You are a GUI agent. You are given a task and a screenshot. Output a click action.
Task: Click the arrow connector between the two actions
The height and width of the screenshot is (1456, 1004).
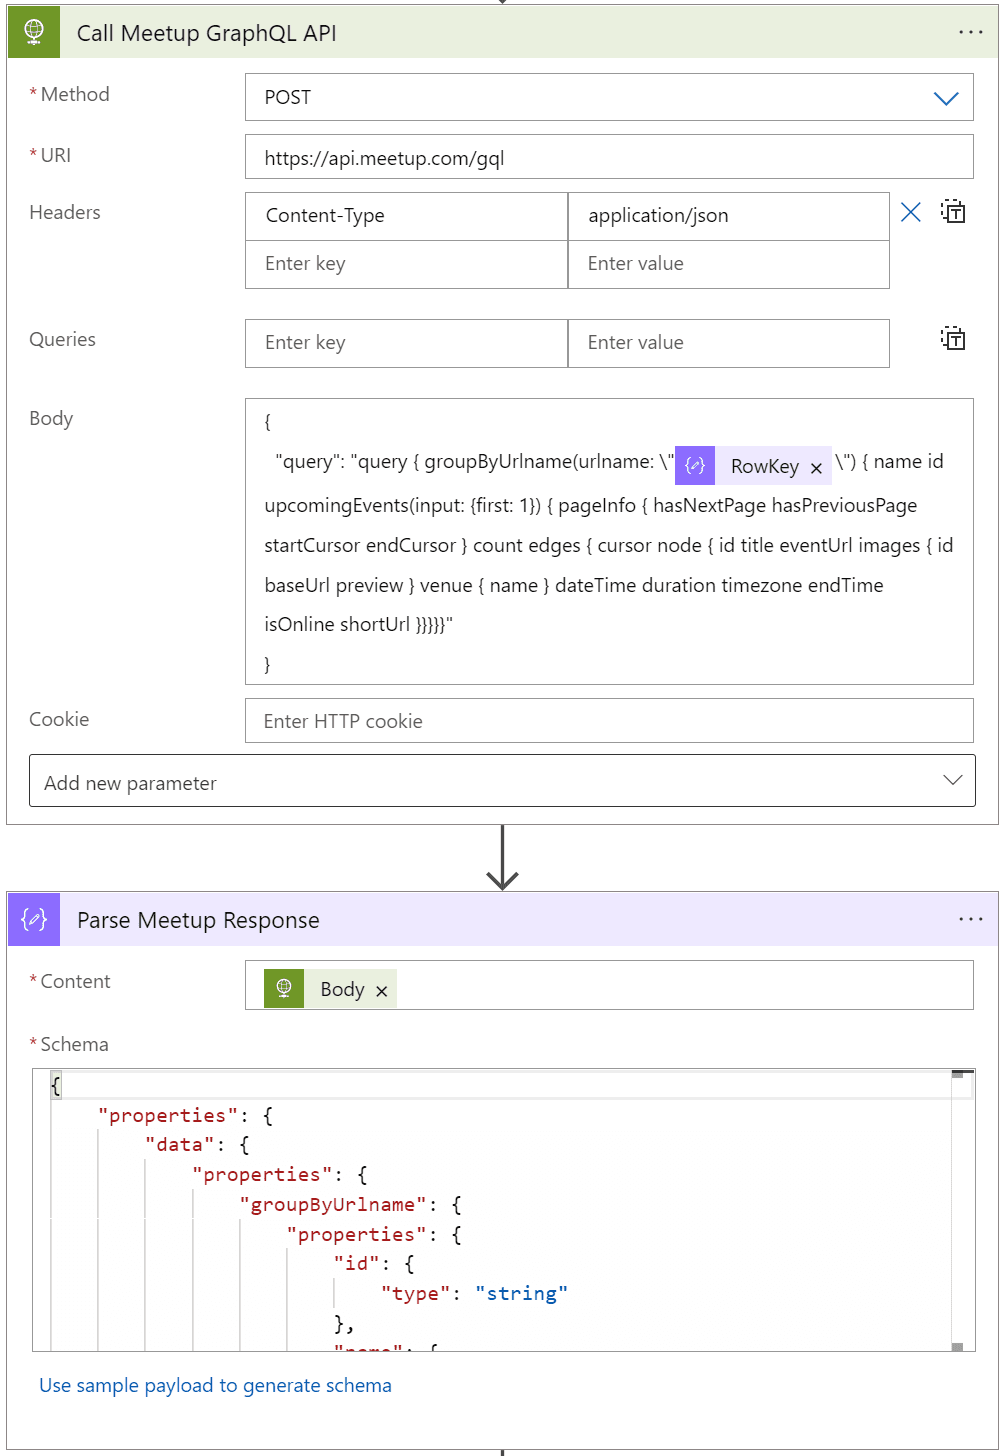[x=502, y=858]
